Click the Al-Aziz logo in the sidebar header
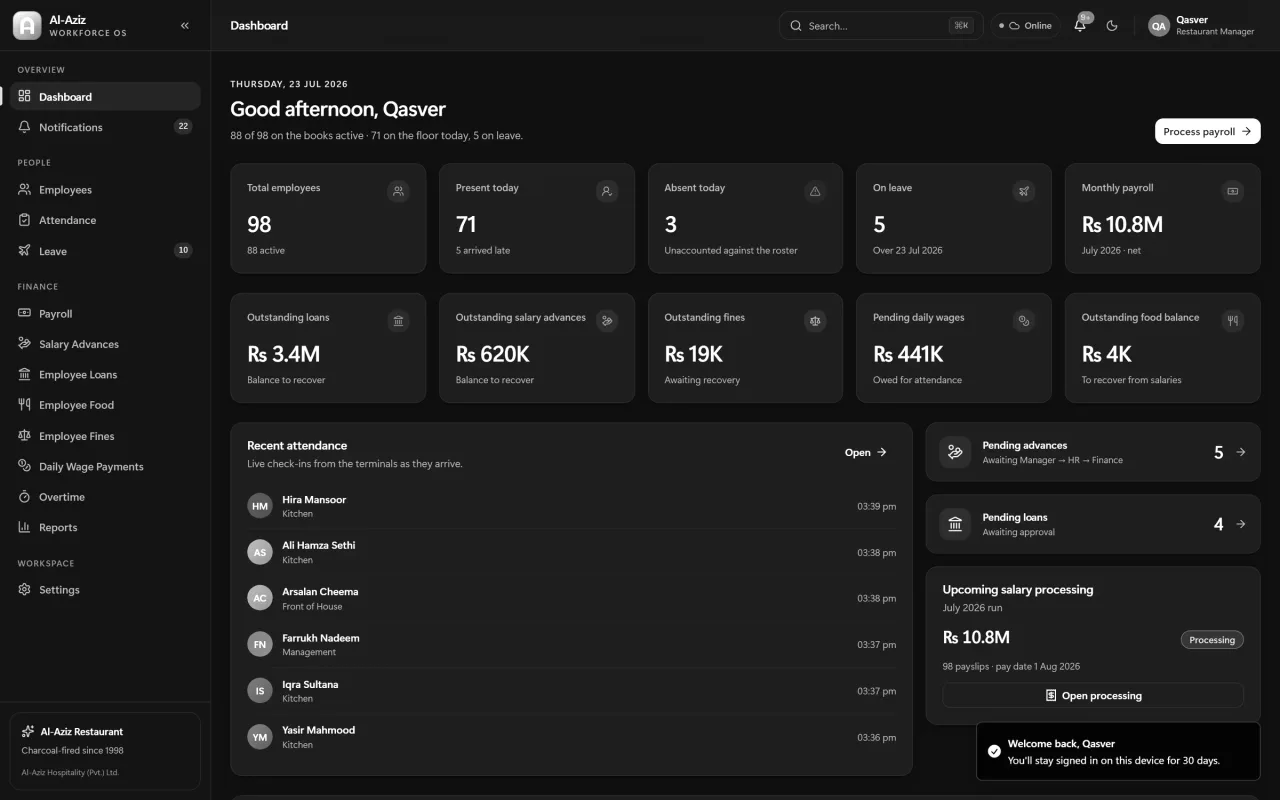This screenshot has width=1280, height=800. click(27, 26)
